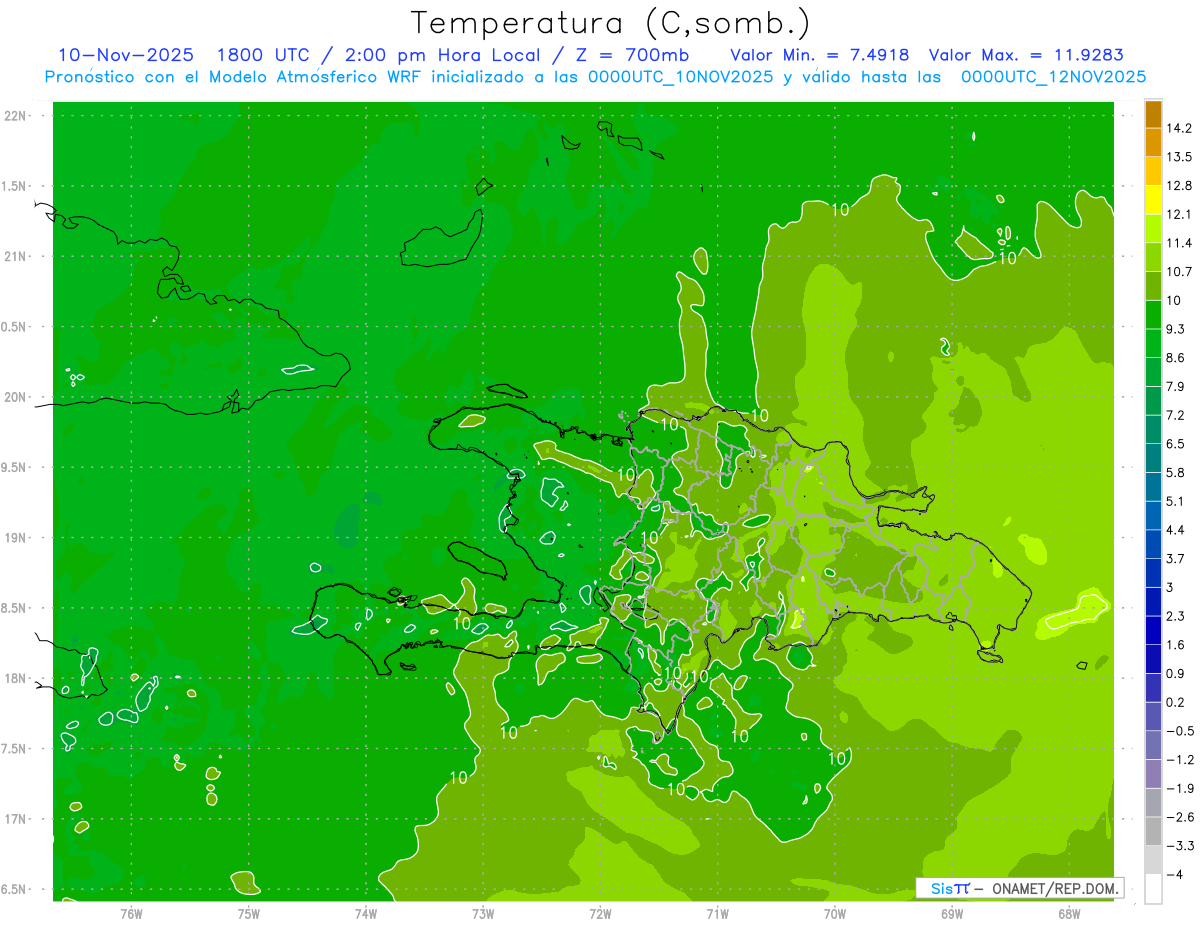Select the lime legend swatch between 11.4 and 12.1
The width and height of the screenshot is (1200, 927).
point(1153,229)
